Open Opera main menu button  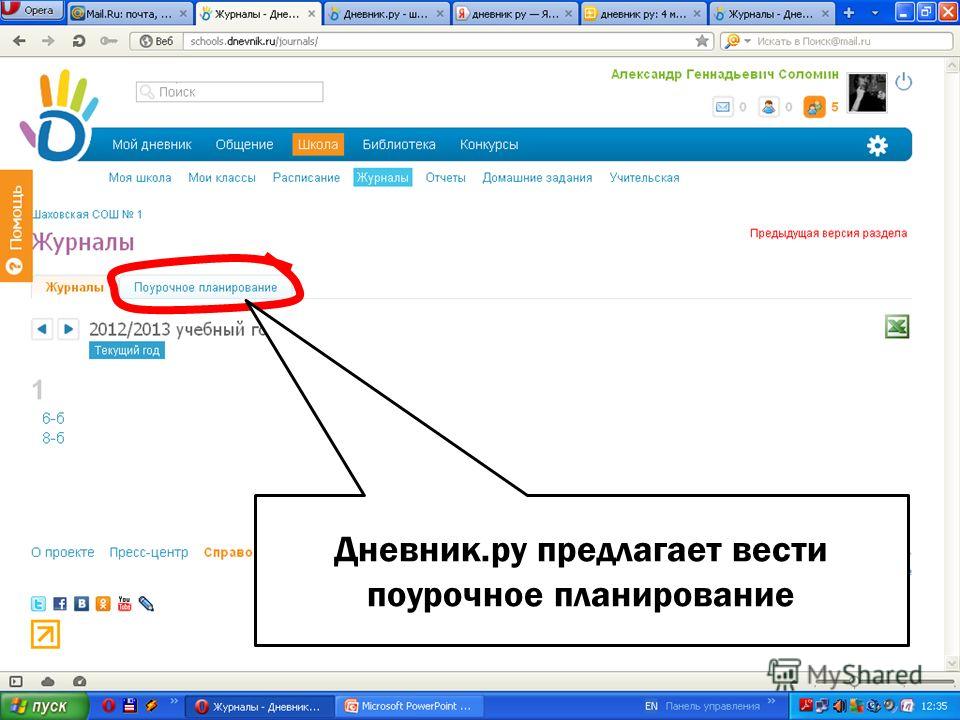click(x=32, y=10)
